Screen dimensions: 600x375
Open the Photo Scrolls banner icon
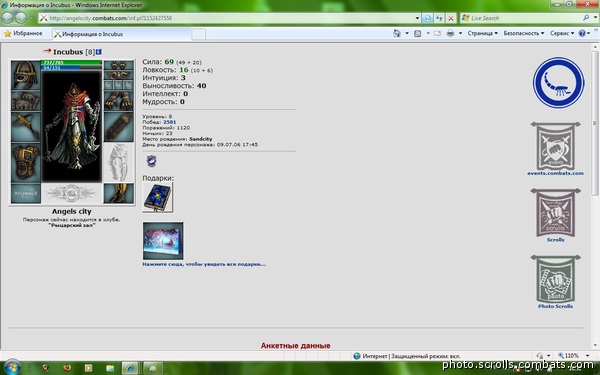pyautogui.click(x=555, y=279)
